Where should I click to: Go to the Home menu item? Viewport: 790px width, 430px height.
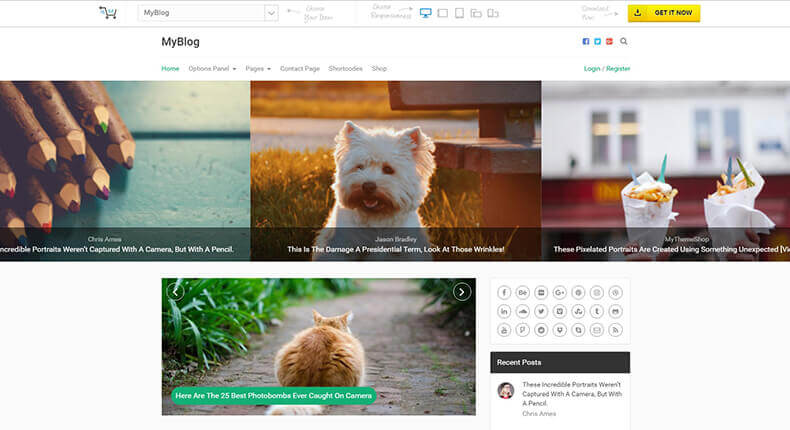click(x=170, y=69)
